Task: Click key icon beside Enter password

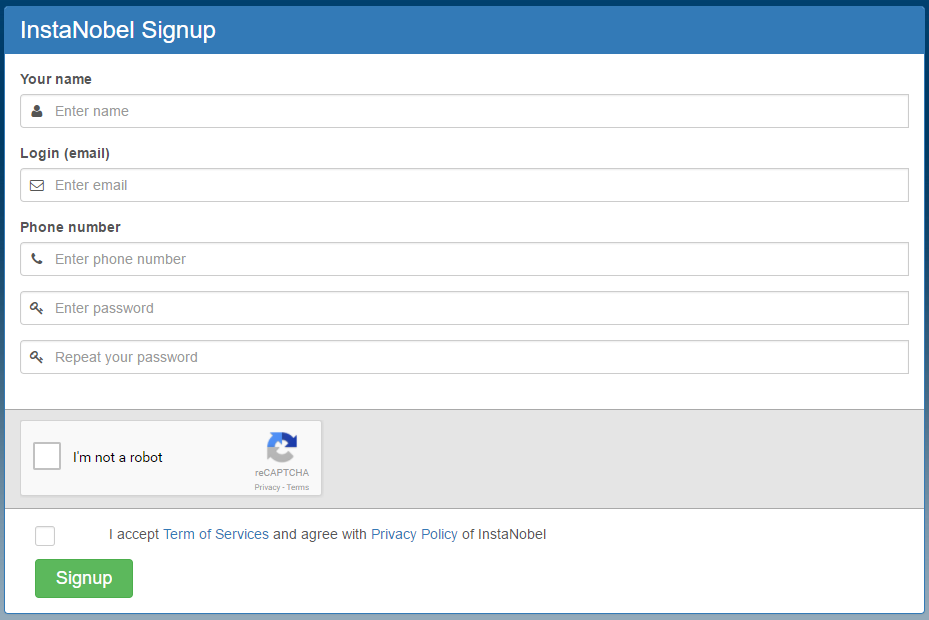Action: tap(37, 308)
